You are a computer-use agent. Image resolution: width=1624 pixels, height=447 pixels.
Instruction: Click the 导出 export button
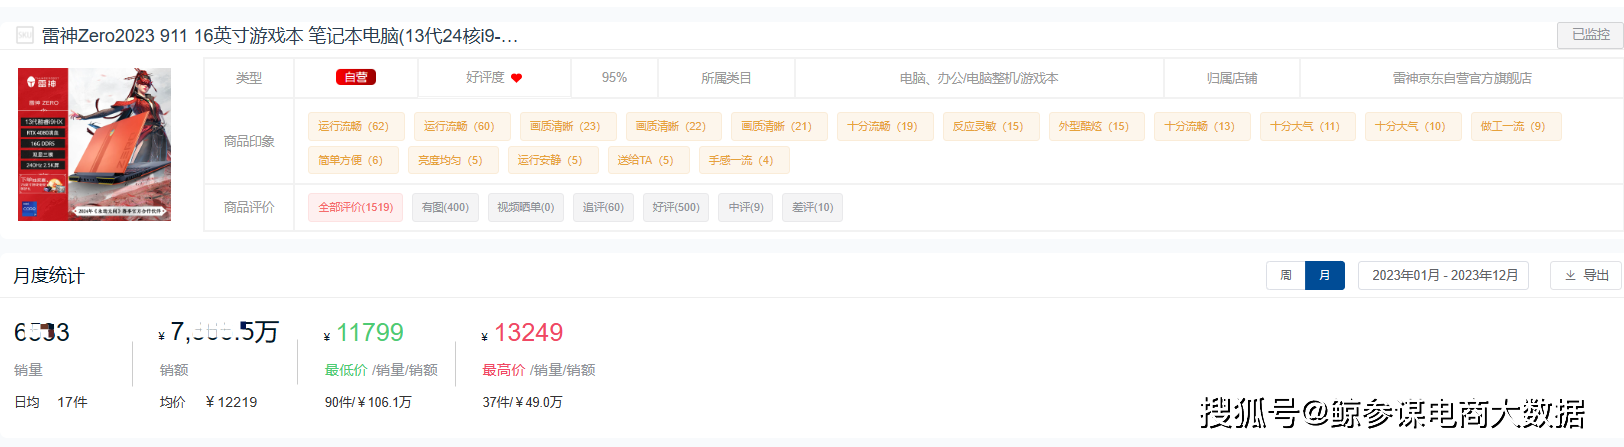tap(1586, 275)
